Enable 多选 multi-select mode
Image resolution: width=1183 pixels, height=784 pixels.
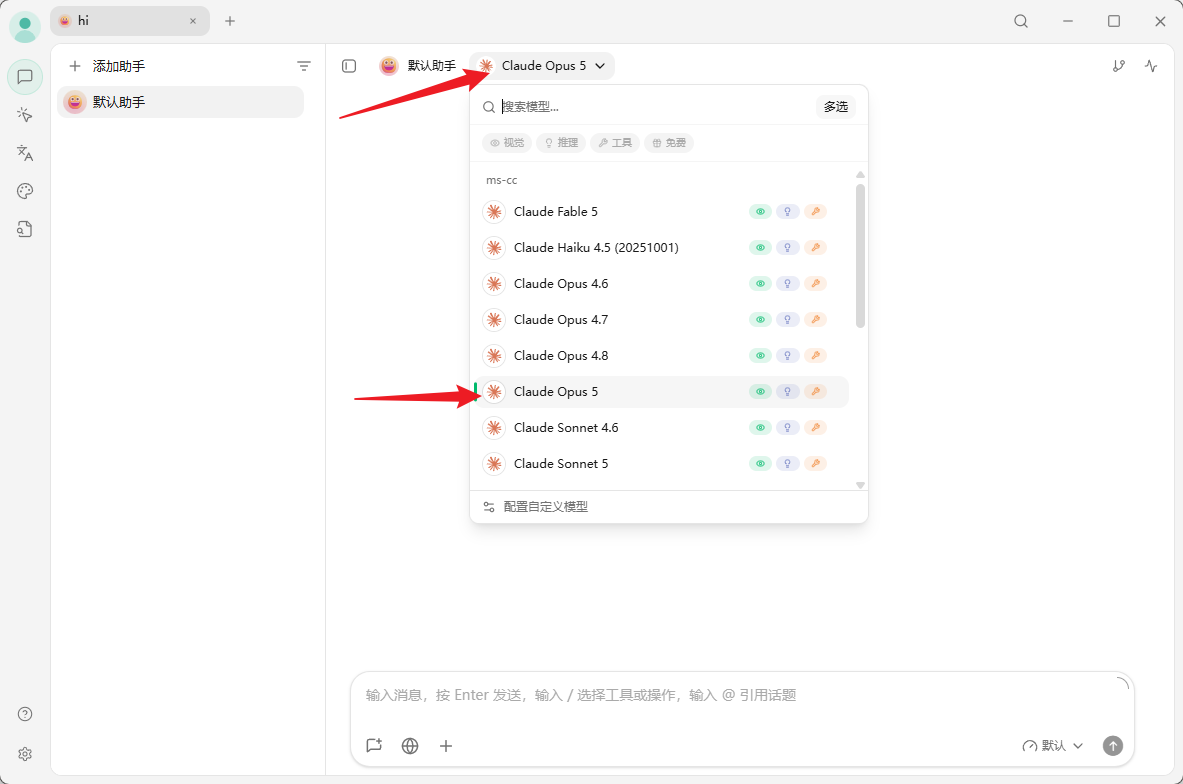[x=836, y=107]
